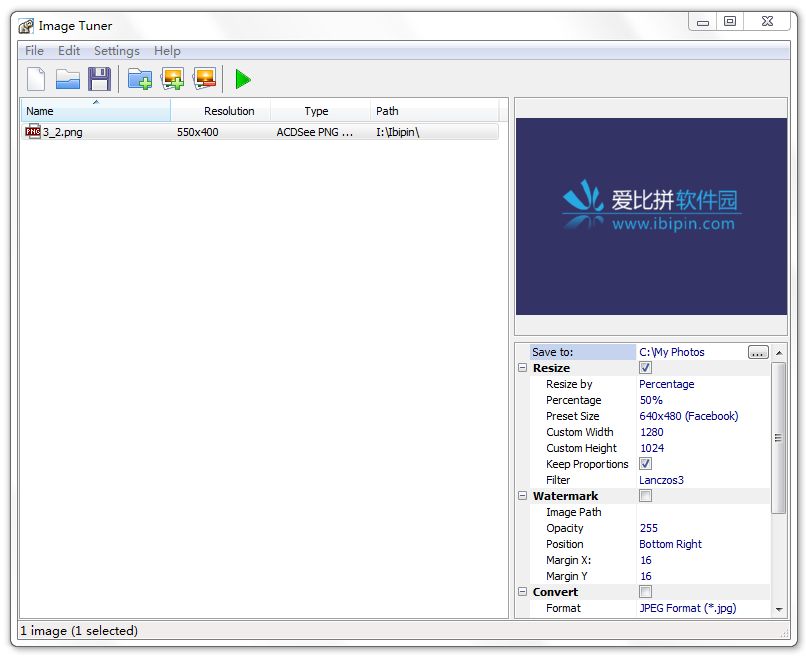
Task: Save the list using floppy disk icon
Action: (99, 79)
